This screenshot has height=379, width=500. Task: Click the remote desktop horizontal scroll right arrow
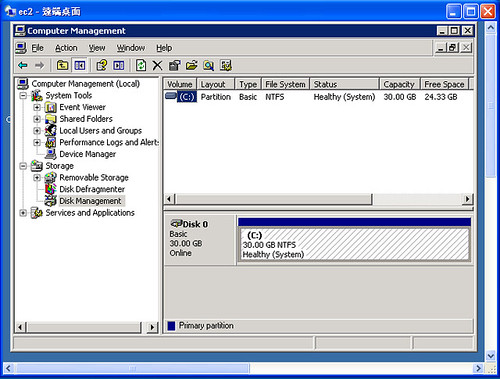[479, 368]
